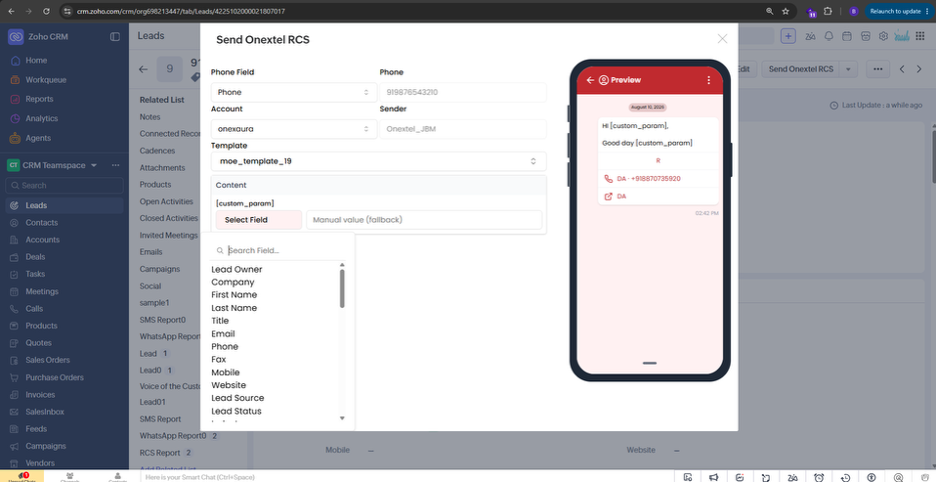Image resolution: width=936 pixels, height=482 pixels.
Task: Select First Name from field list
Action: [234, 295]
